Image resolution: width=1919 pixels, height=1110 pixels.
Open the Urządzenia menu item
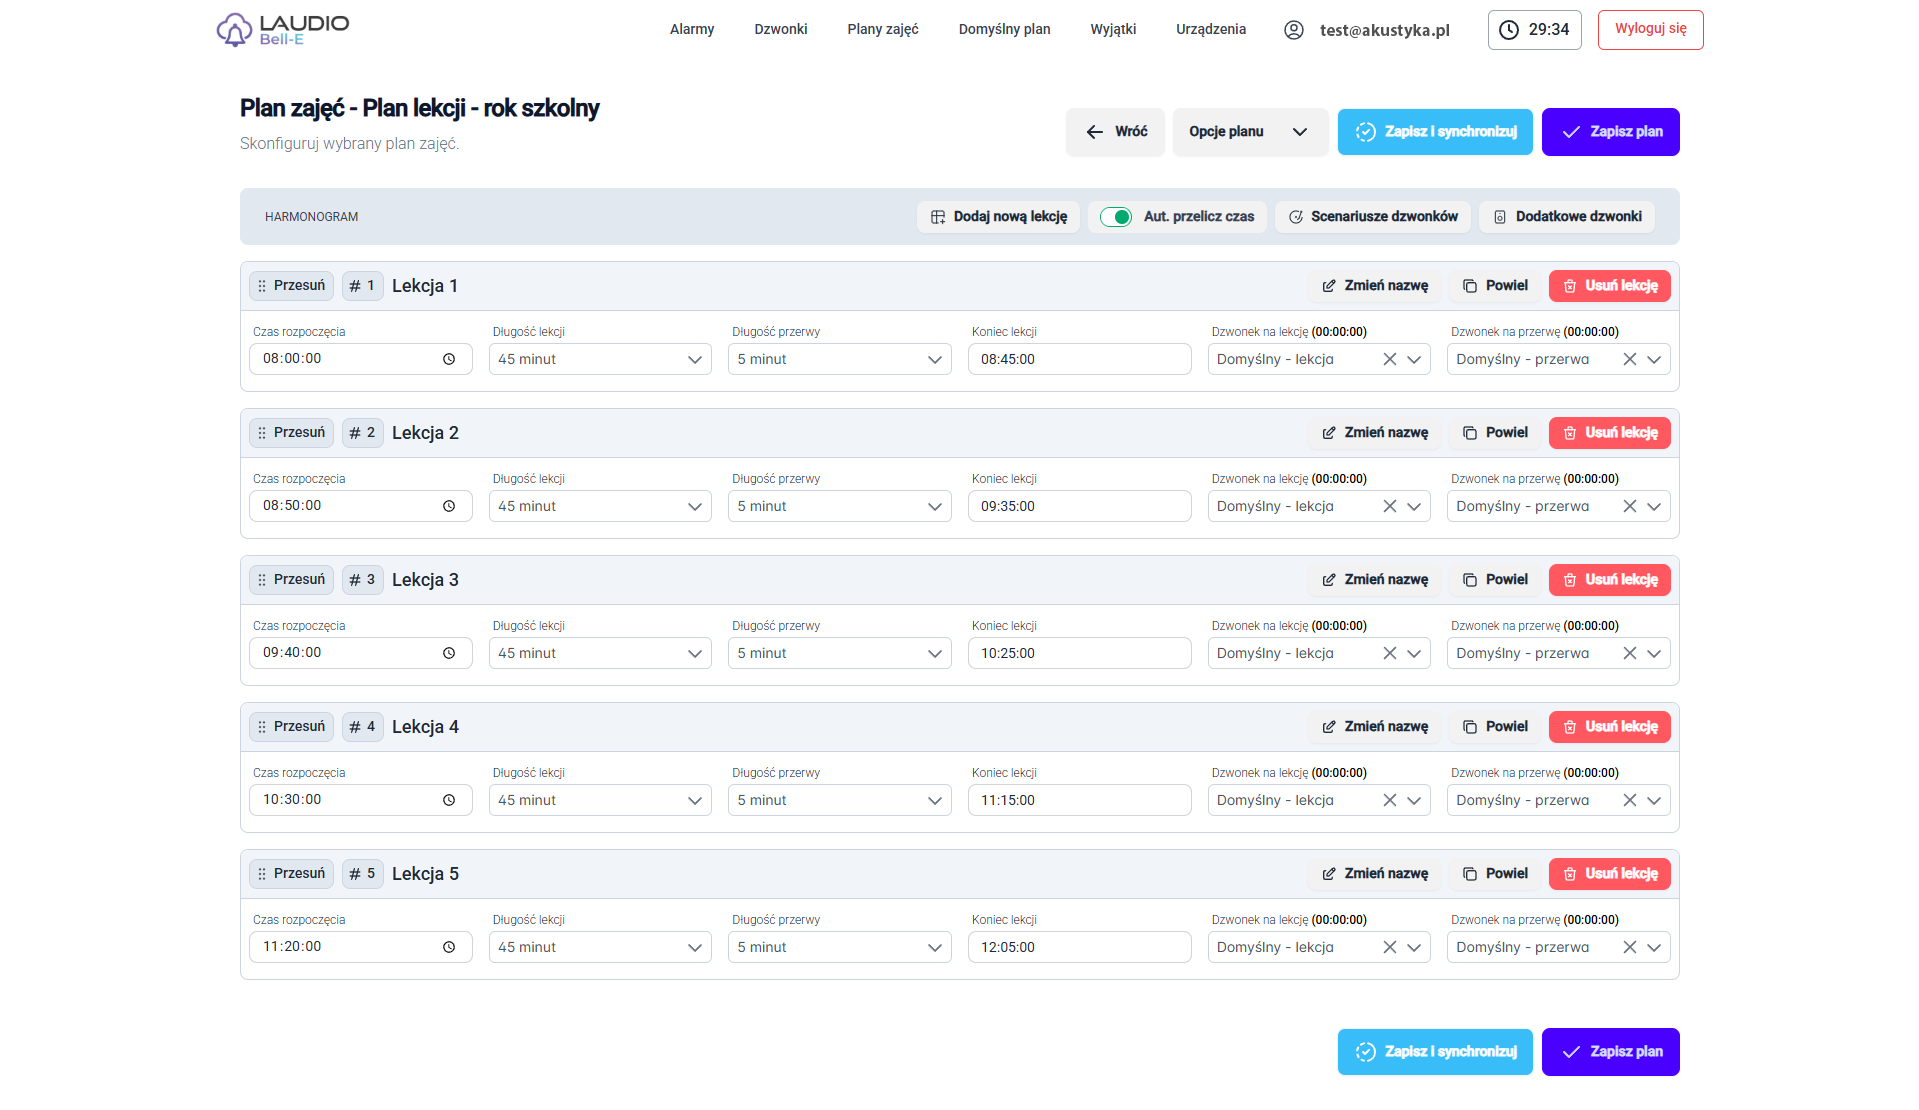[x=1210, y=30]
